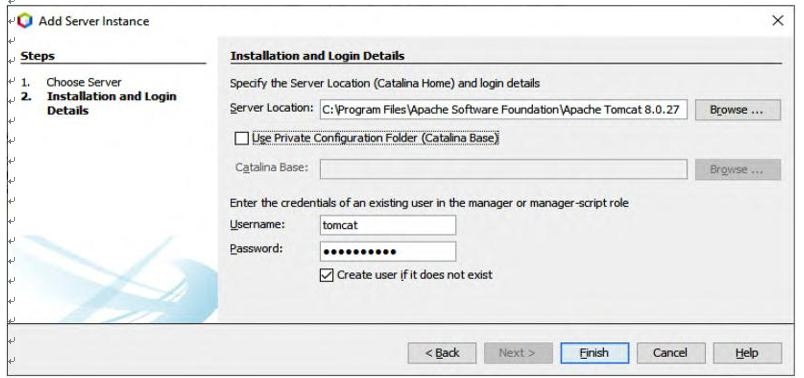Select step 1 Choose Server
Viewport: 804px width, 378px height.
tap(84, 82)
